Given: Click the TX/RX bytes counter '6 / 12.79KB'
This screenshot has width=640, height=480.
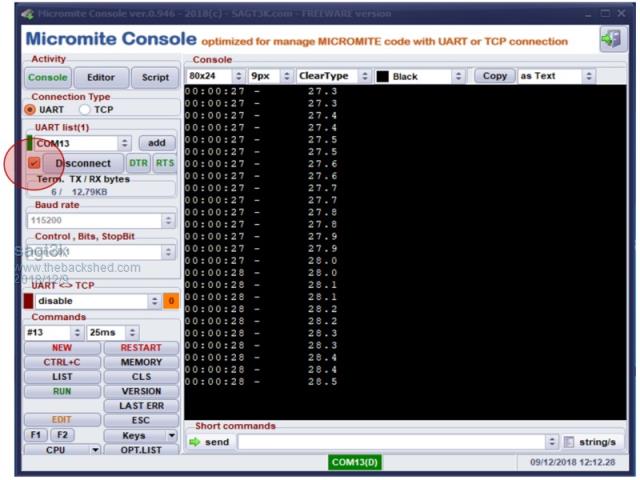Looking at the screenshot, I should [x=80, y=192].
